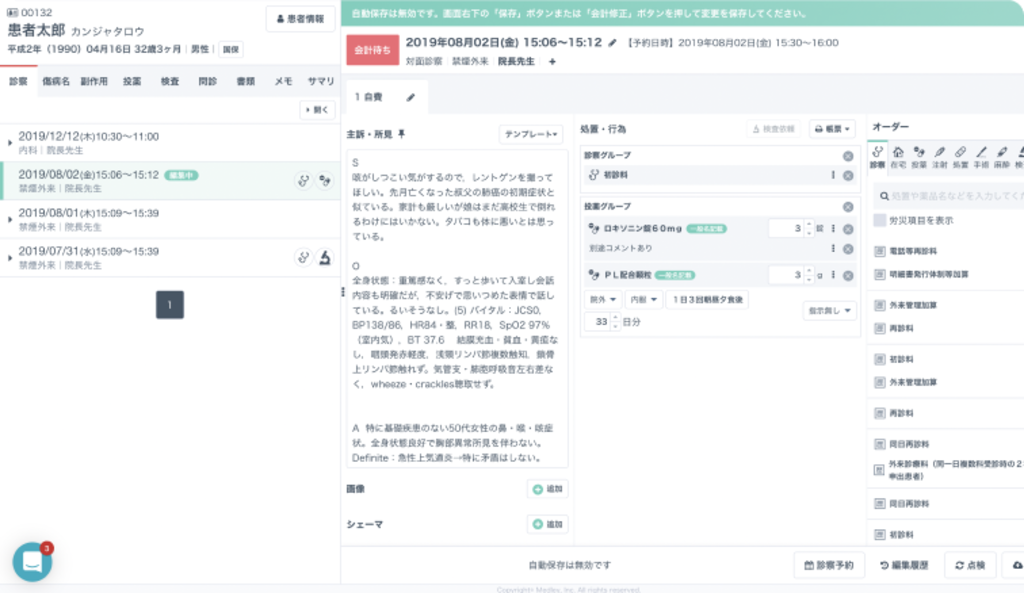1024x593 pixels.
Task: Open the three-dot menu for PL配合顆粒
Action: click(833, 275)
